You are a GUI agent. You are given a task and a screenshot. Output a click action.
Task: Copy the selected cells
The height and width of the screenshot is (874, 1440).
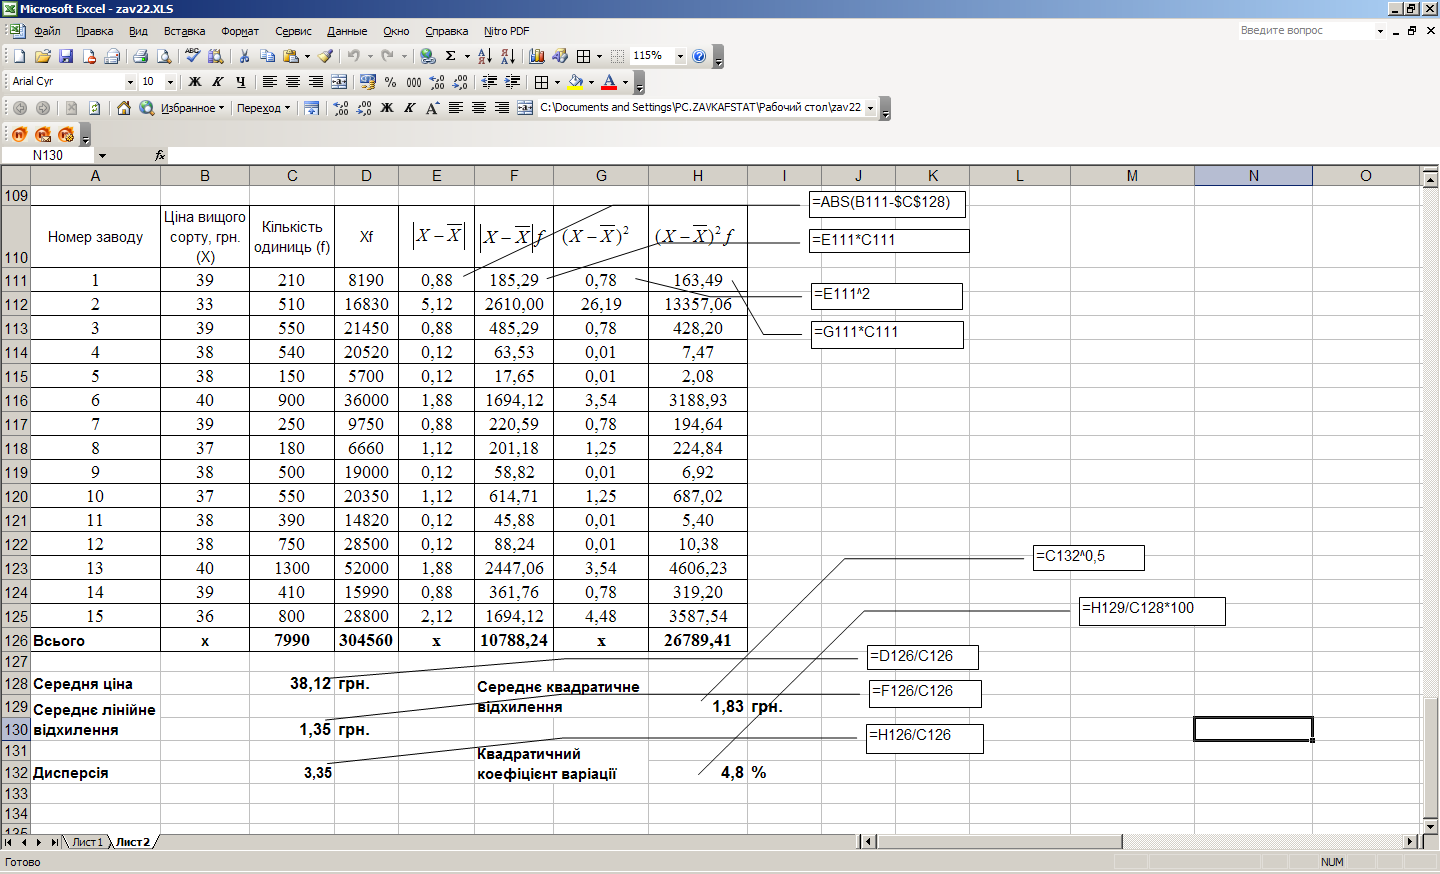pyautogui.click(x=267, y=56)
